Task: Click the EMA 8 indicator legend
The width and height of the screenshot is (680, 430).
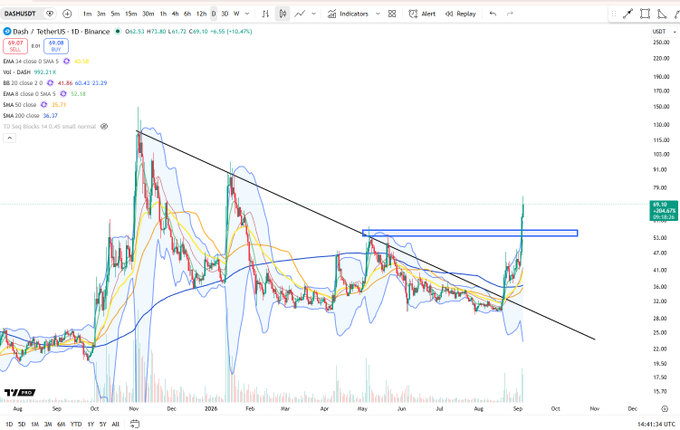Action: pos(29,94)
